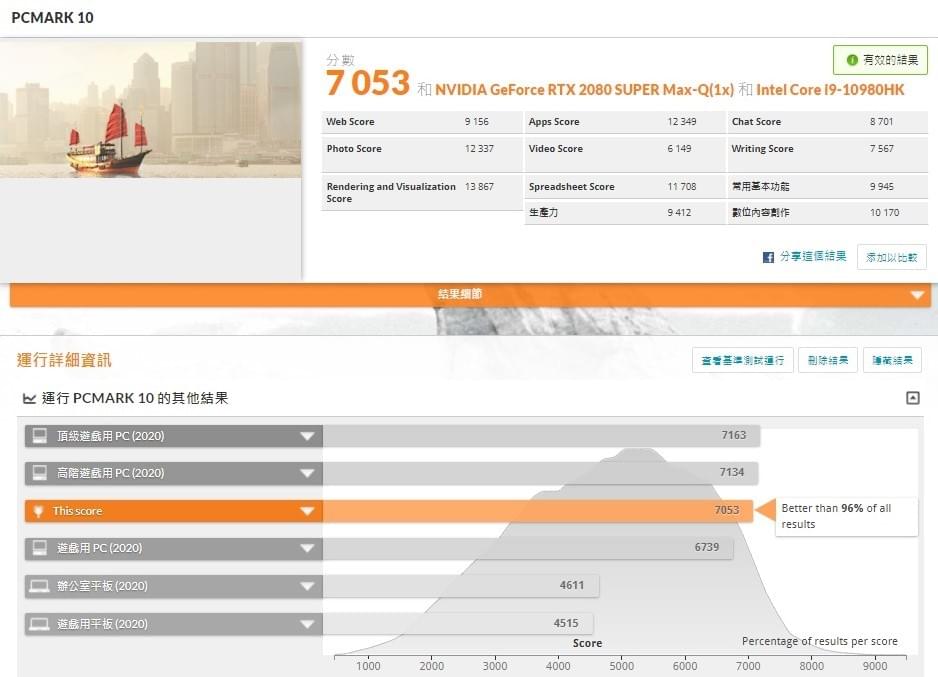Click the 6739 score value

coord(706,547)
